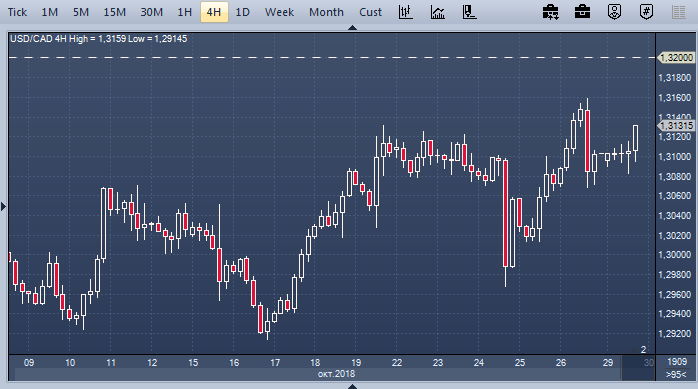The image size is (698, 389).
Task: Click the briefcase with arrows icon
Action: pyautogui.click(x=551, y=12)
